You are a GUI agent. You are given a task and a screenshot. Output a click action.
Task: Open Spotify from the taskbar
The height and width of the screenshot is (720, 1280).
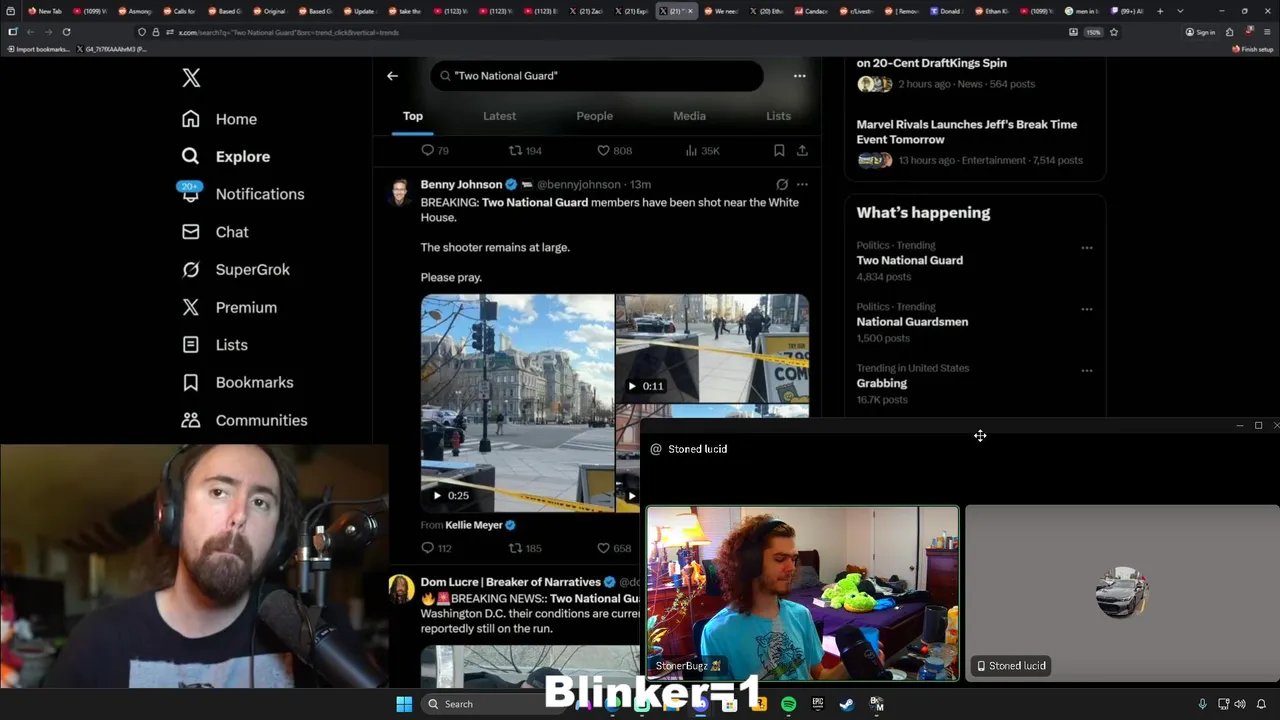point(788,704)
